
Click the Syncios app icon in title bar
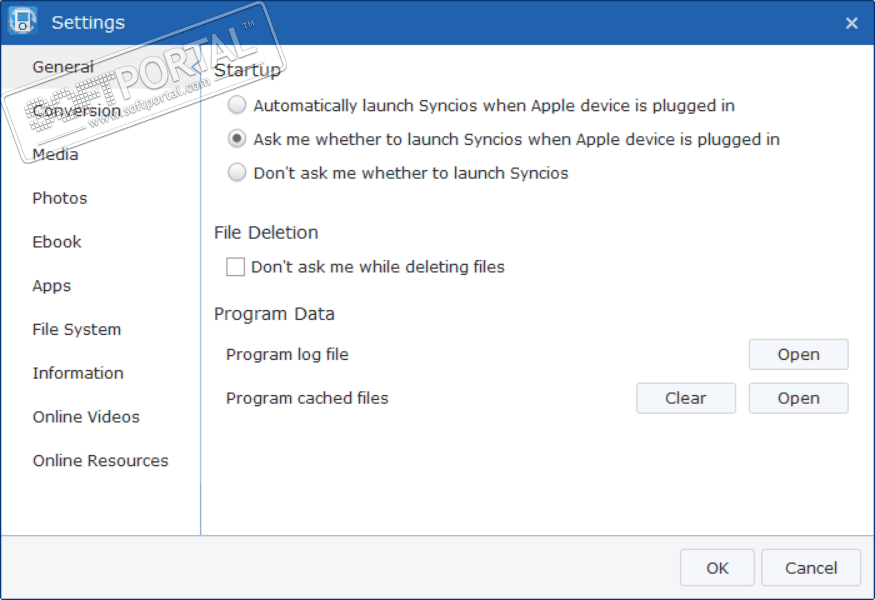click(22, 21)
